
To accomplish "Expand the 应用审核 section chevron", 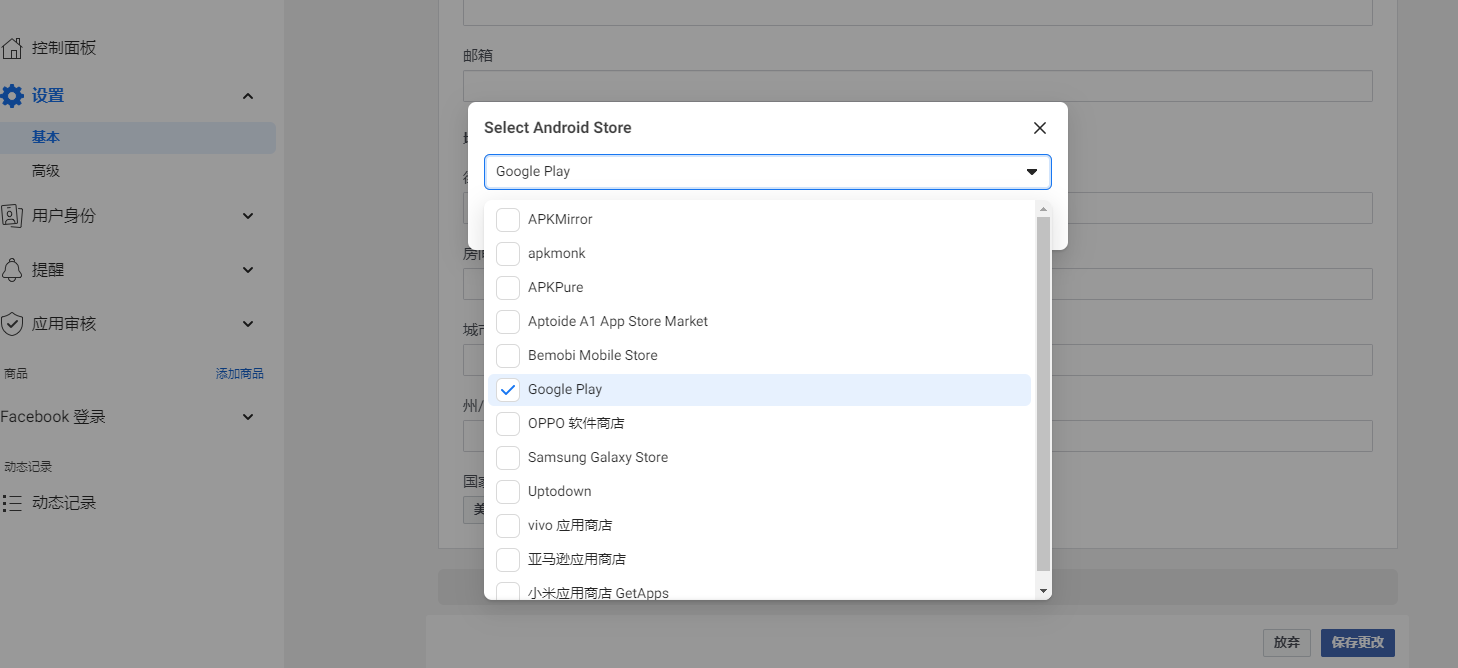I will (x=248, y=324).
